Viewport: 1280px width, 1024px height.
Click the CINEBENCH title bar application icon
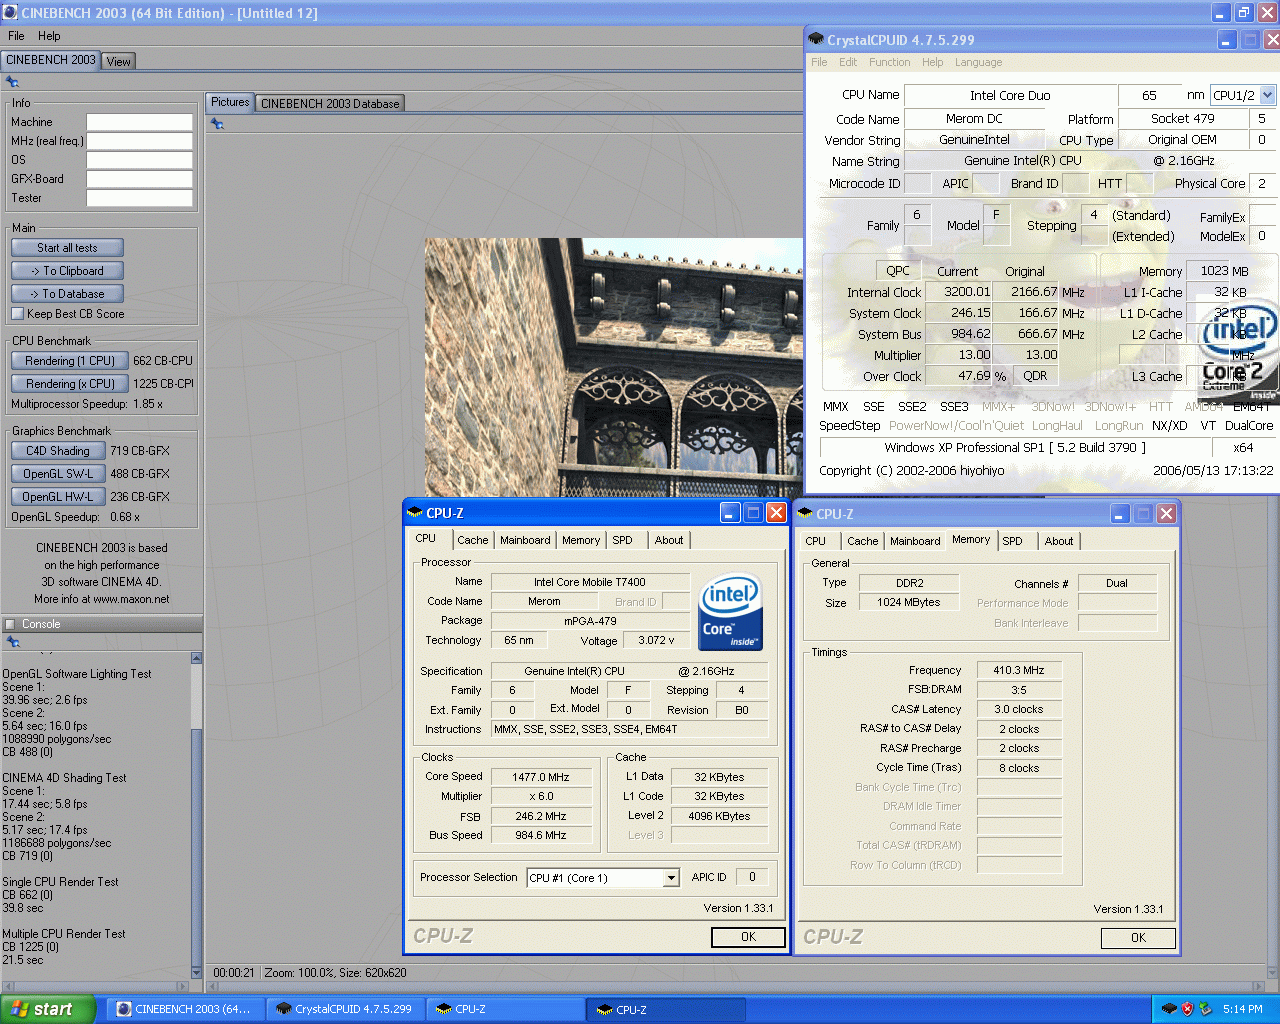[10, 12]
